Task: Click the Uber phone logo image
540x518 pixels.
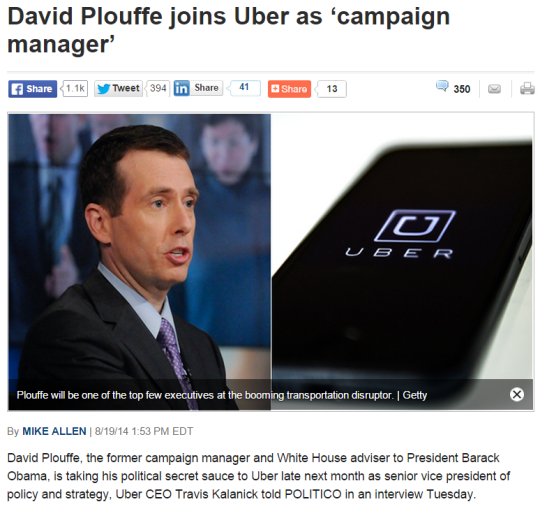Action: pyautogui.click(x=402, y=262)
